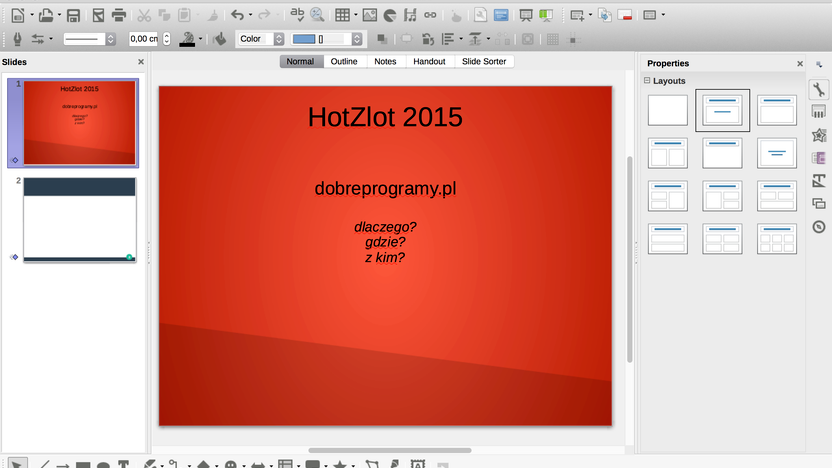This screenshot has width=832, height=468.
Task: Add a new slide
Action: point(577,15)
